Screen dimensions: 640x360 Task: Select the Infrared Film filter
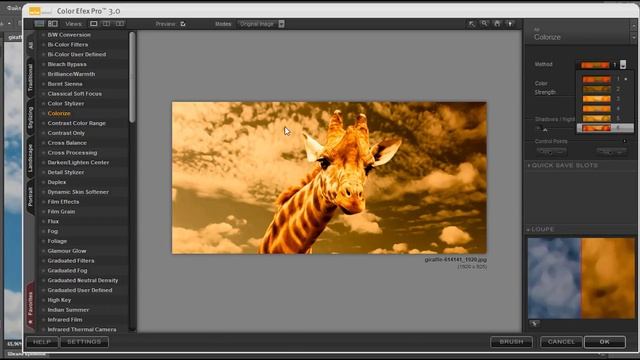click(x=65, y=320)
